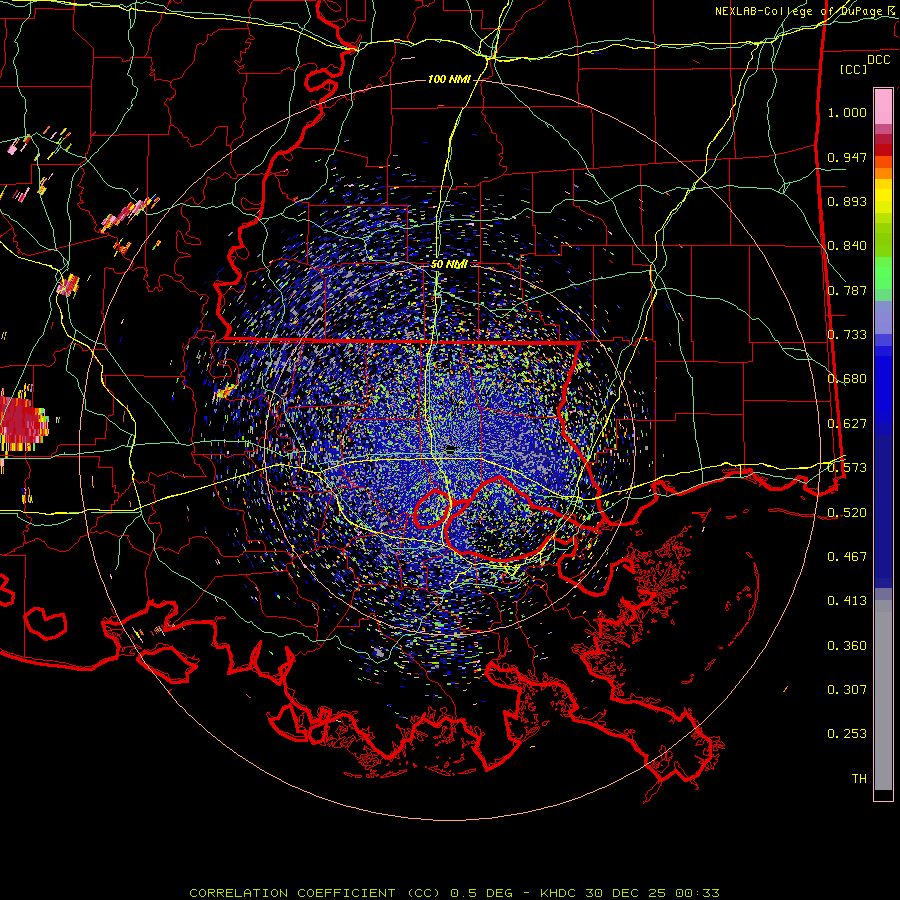
Task: Click the 0.467 legend value
Action: point(847,557)
